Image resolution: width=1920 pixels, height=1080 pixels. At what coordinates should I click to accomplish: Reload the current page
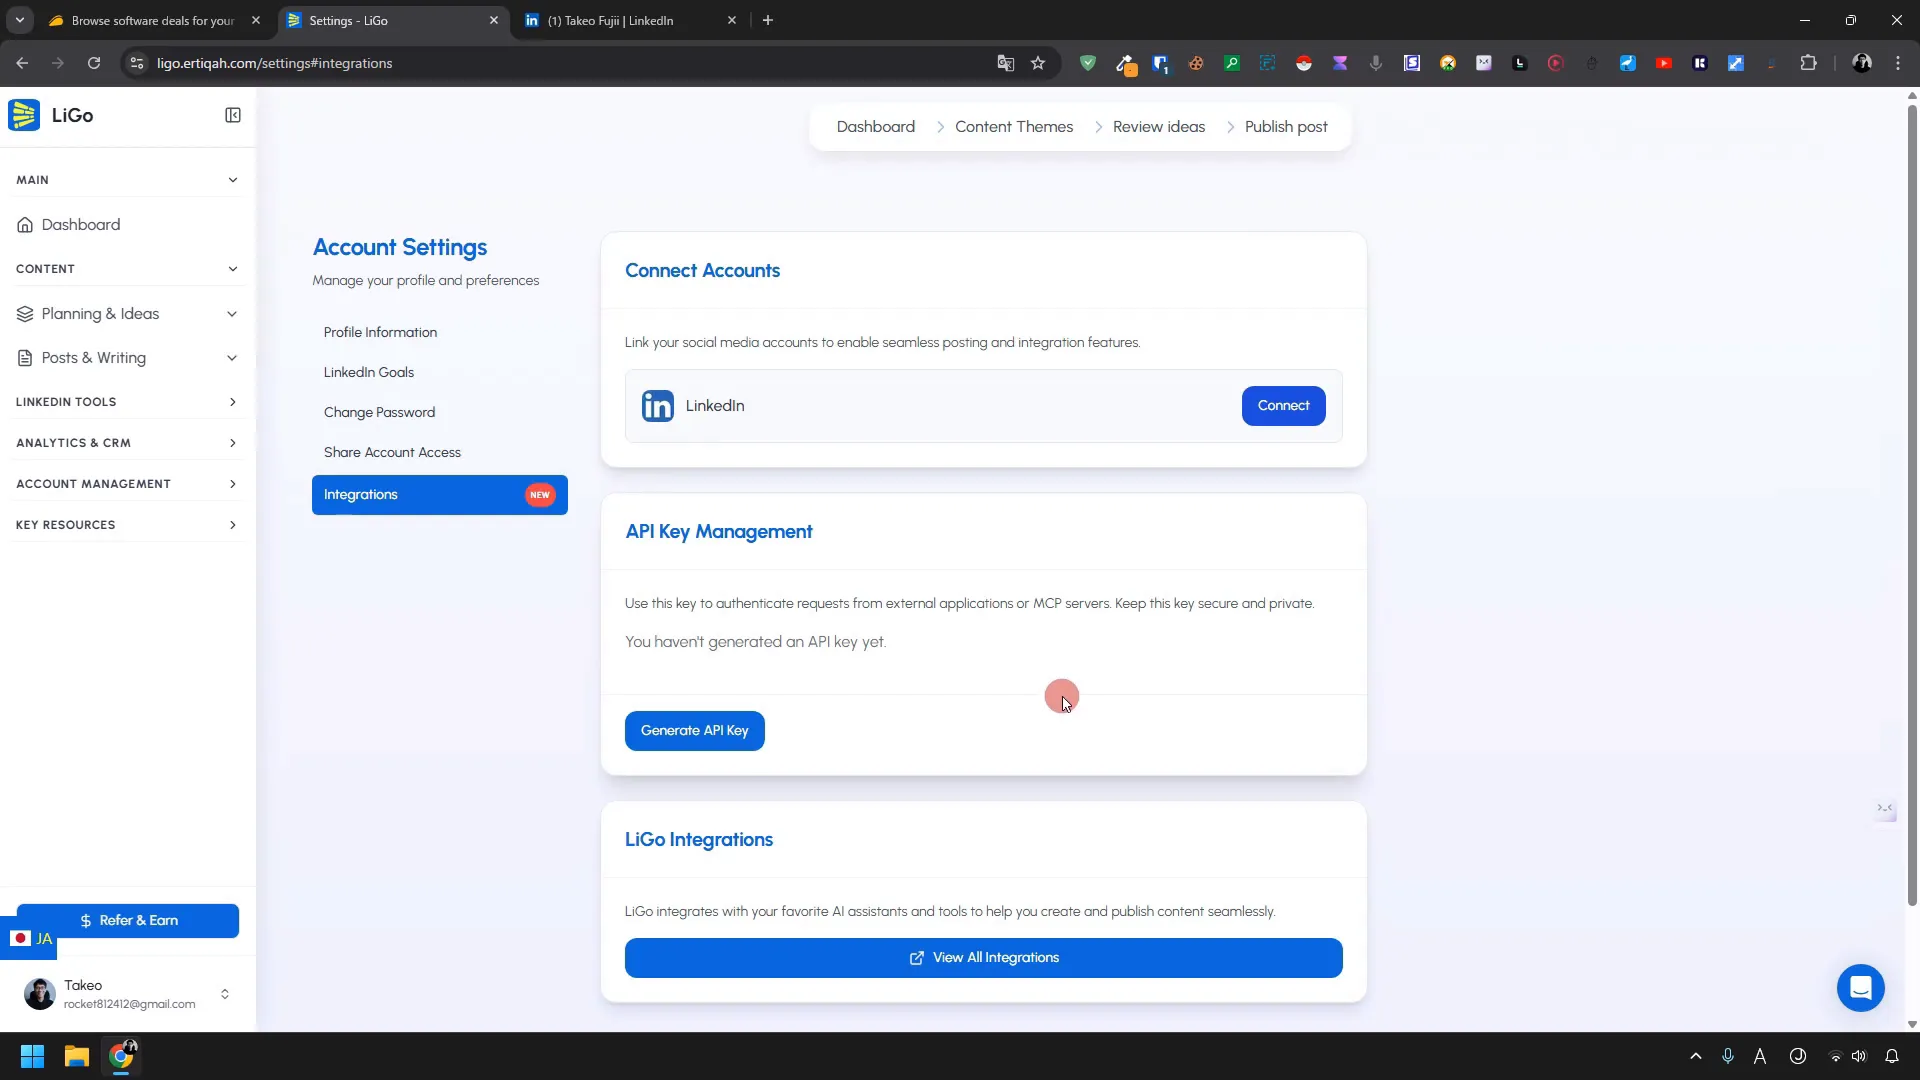pos(94,63)
